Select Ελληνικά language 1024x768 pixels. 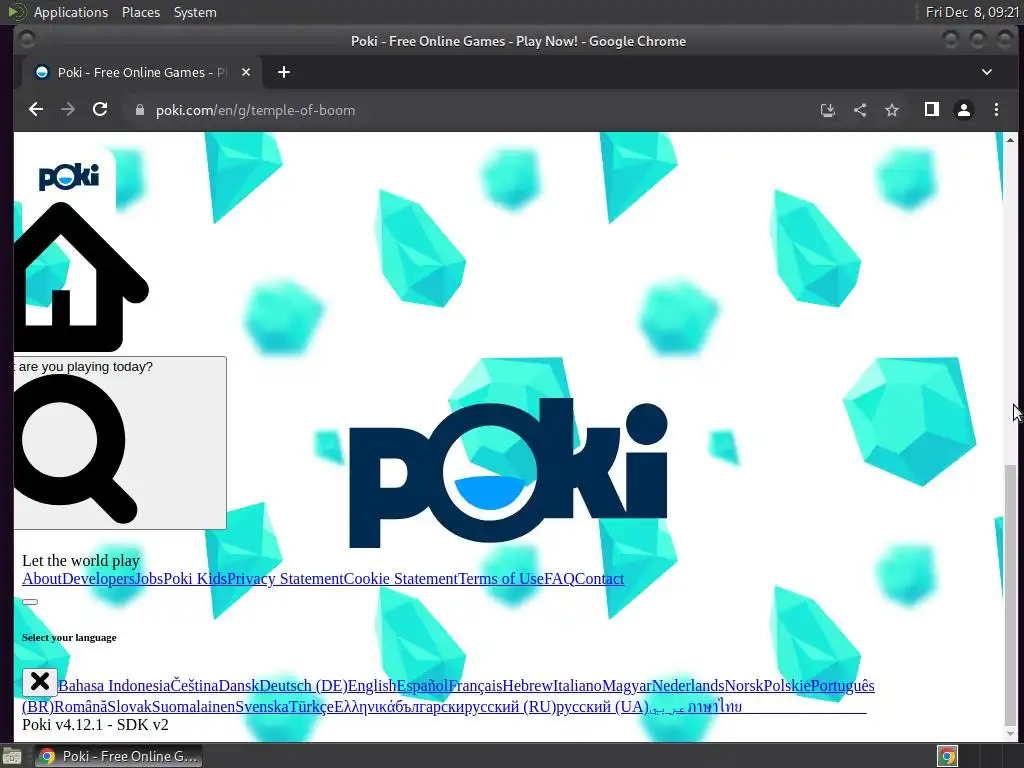[364, 707]
